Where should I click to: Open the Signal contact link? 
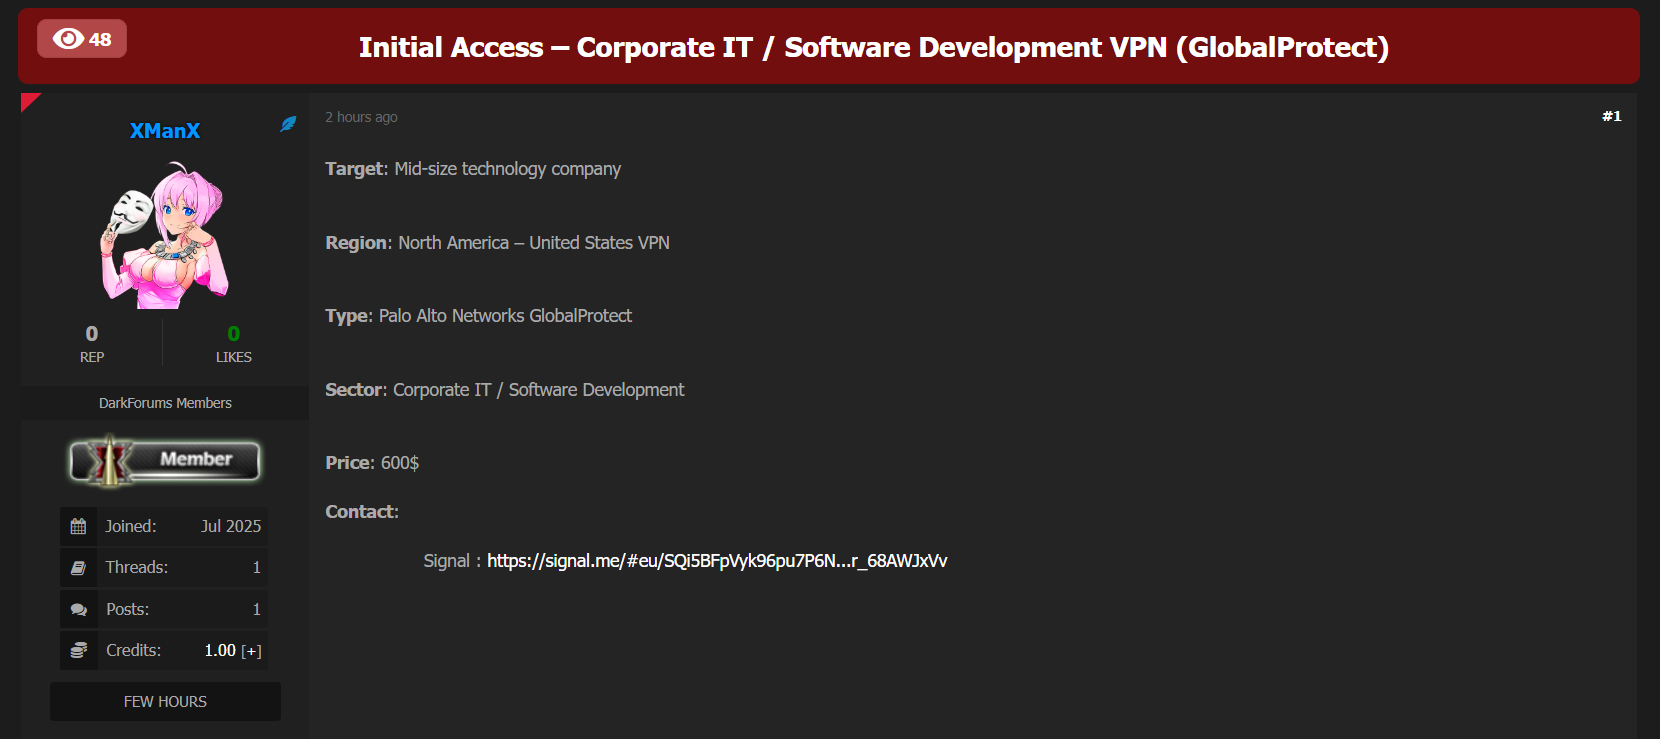tap(717, 561)
